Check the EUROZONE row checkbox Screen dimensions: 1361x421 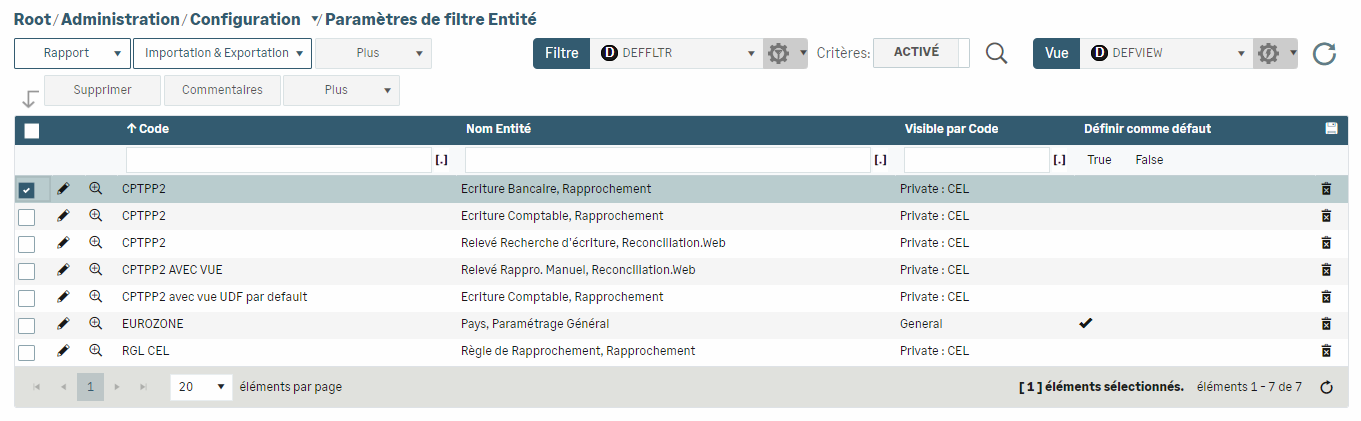click(x=27, y=325)
